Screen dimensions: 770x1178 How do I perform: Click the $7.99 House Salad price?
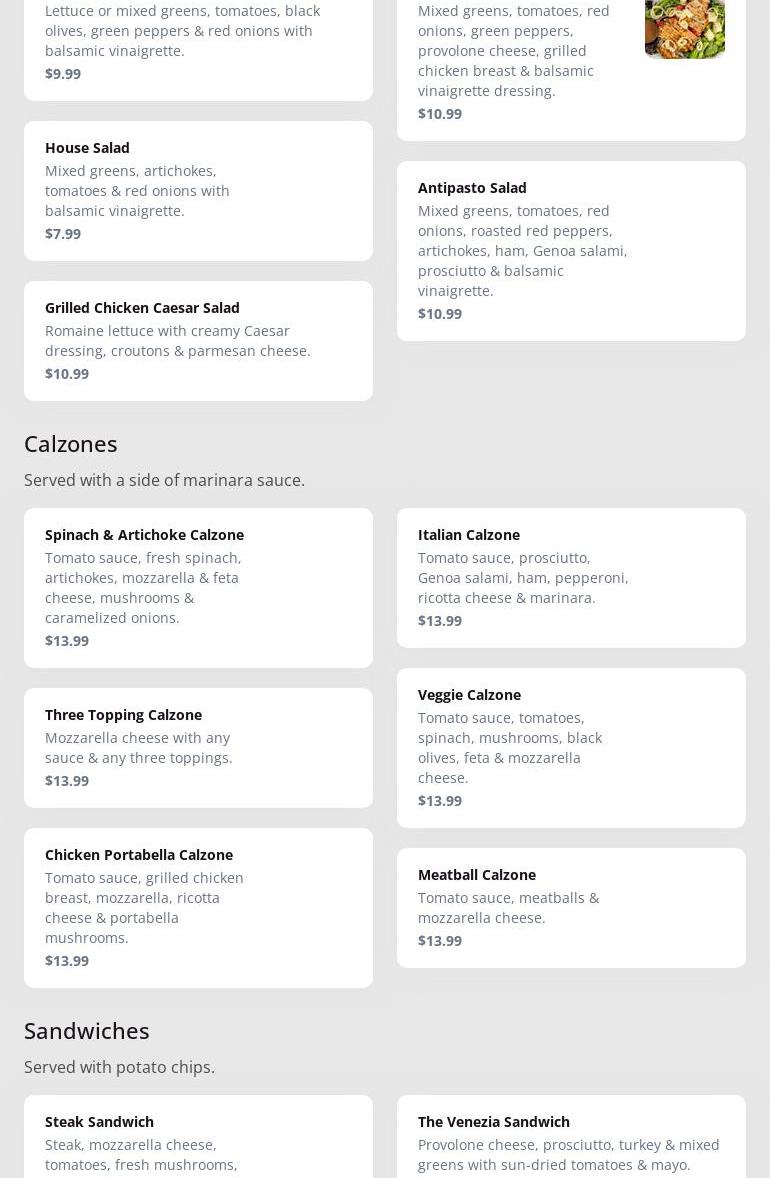pos(63,233)
